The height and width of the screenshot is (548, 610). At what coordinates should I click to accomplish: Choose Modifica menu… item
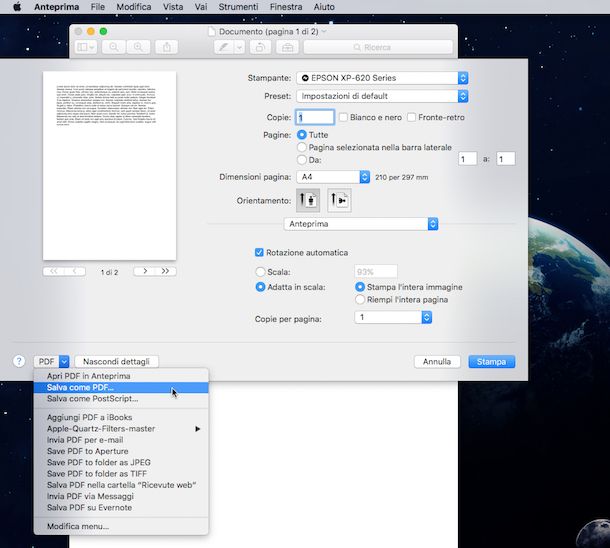121,526
